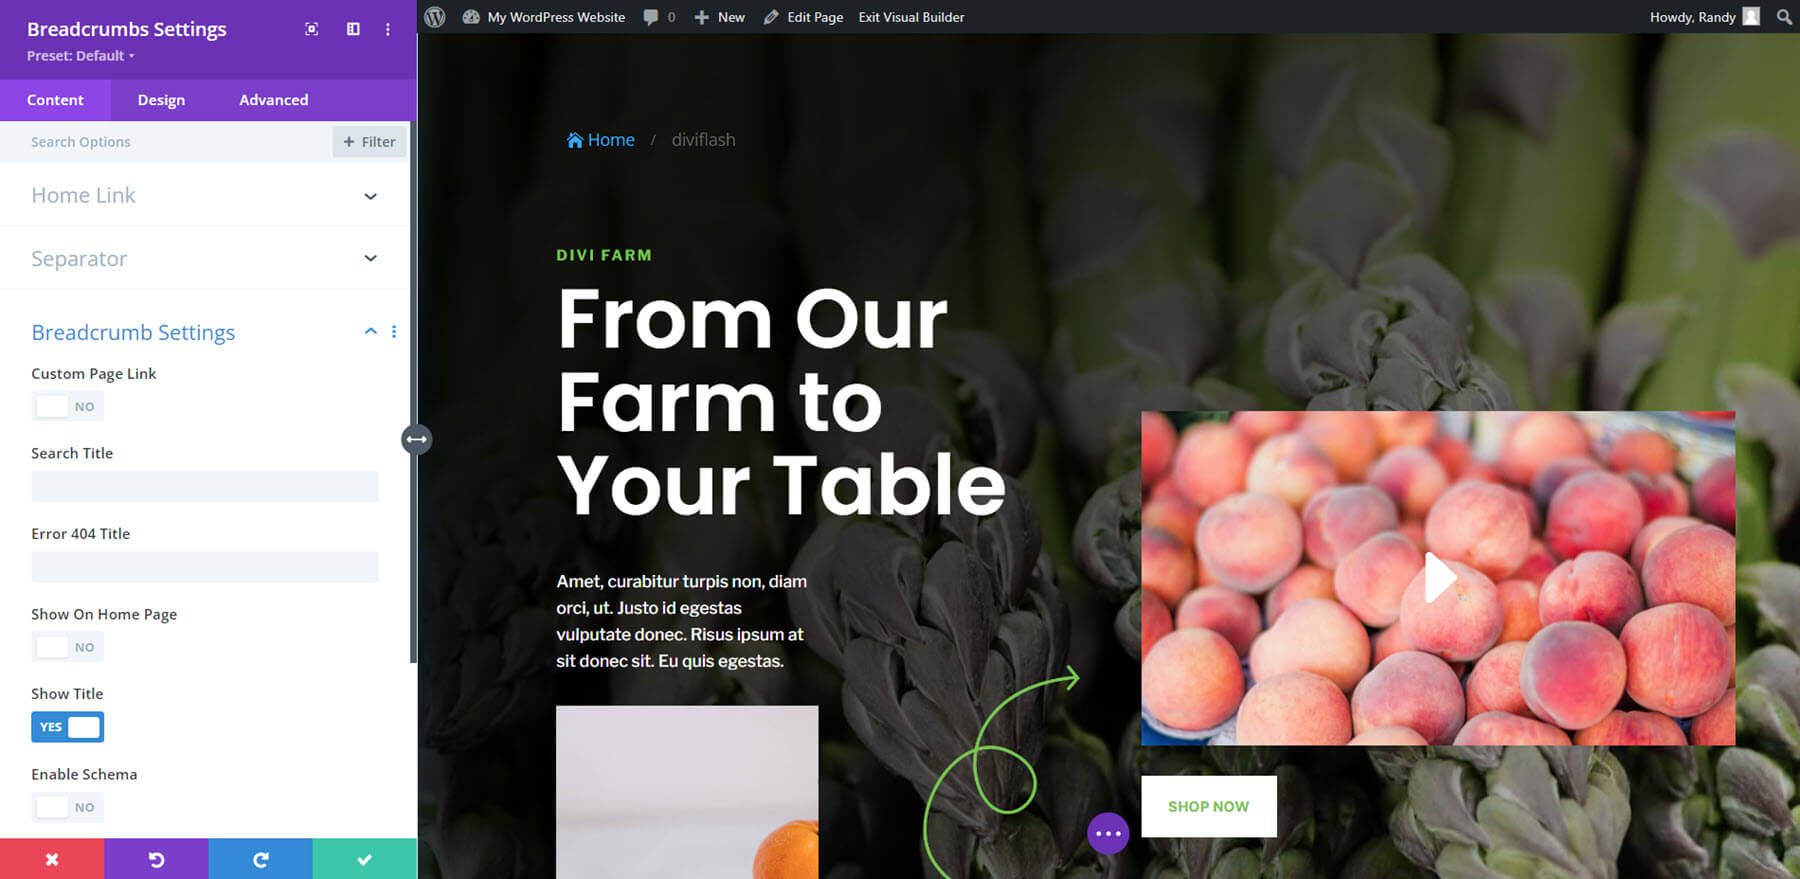The image size is (1800, 879).
Task: Click the snap modal to sidebar icon
Action: [353, 29]
